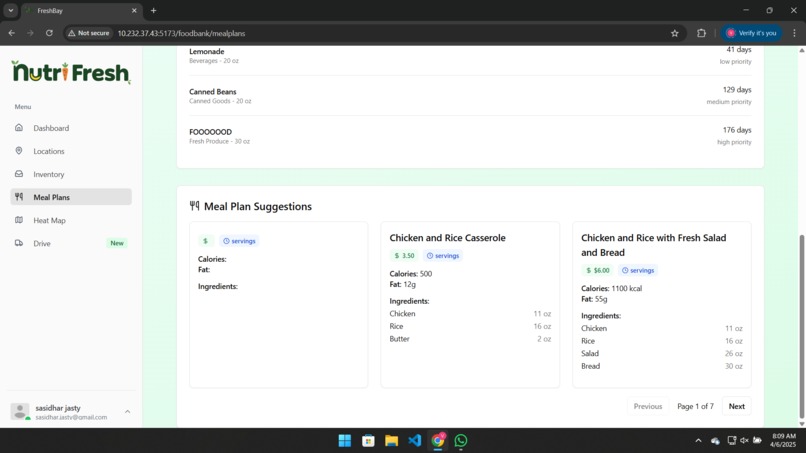The height and width of the screenshot is (453, 806).
Task: Click servings badge on Chicken and Rice Casserole
Action: (443, 256)
